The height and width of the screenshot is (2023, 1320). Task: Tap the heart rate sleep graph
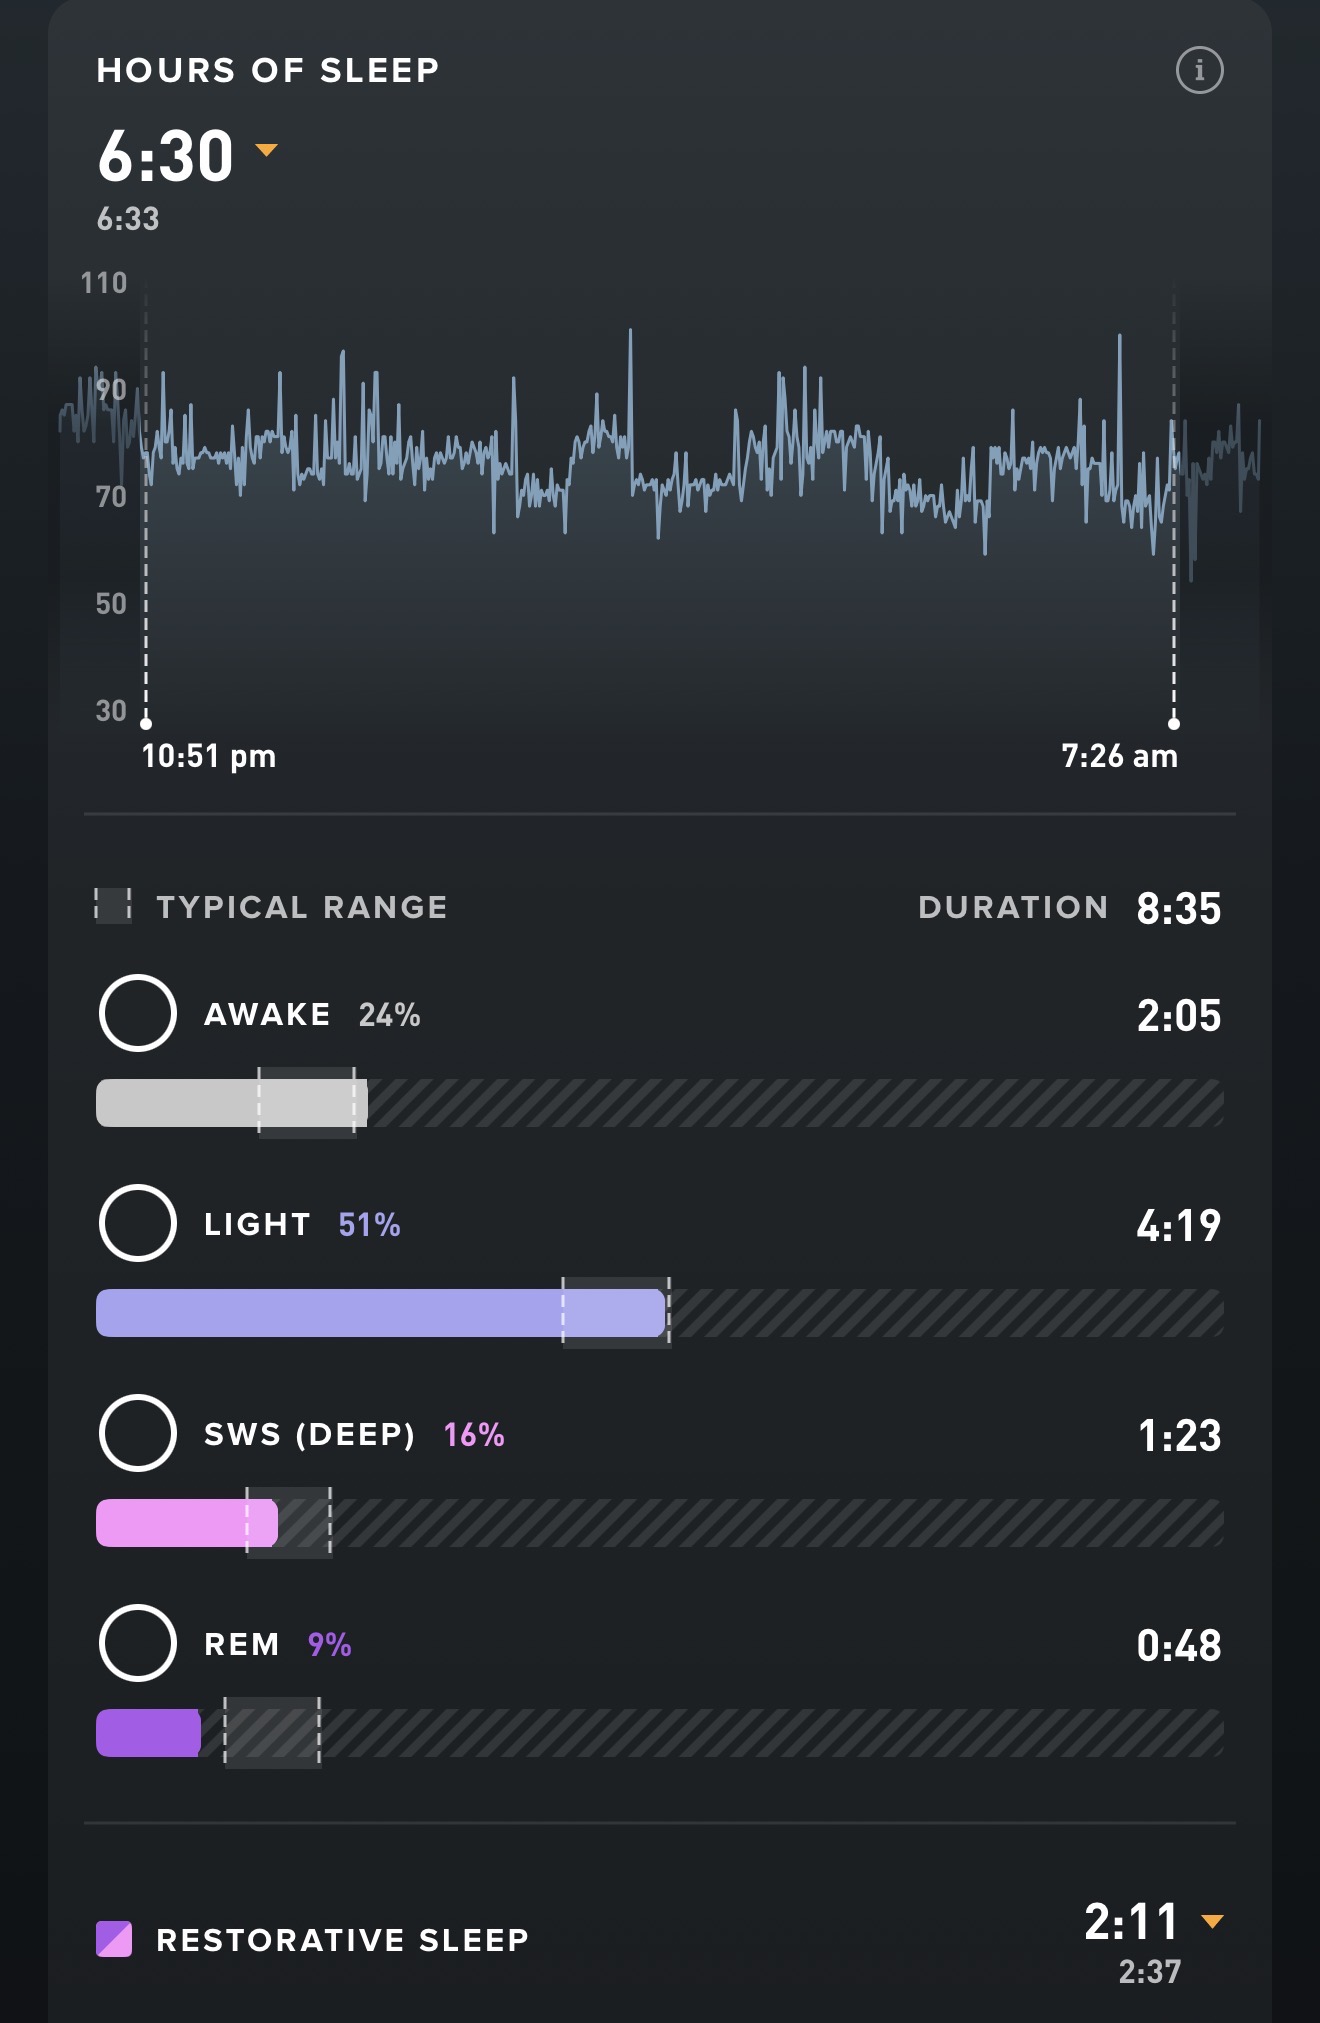[660, 480]
